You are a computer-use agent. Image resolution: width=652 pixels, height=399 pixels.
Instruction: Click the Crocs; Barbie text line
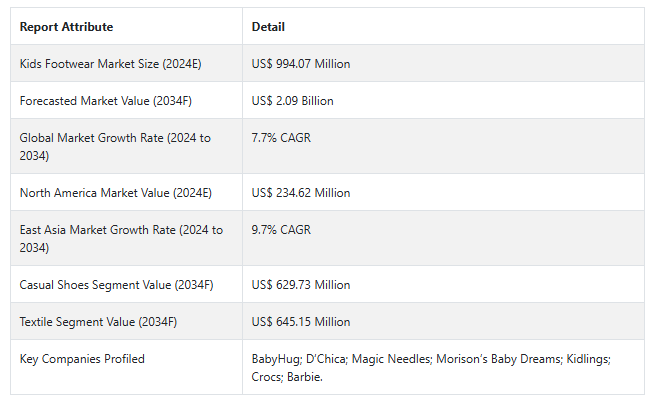[x=287, y=377]
